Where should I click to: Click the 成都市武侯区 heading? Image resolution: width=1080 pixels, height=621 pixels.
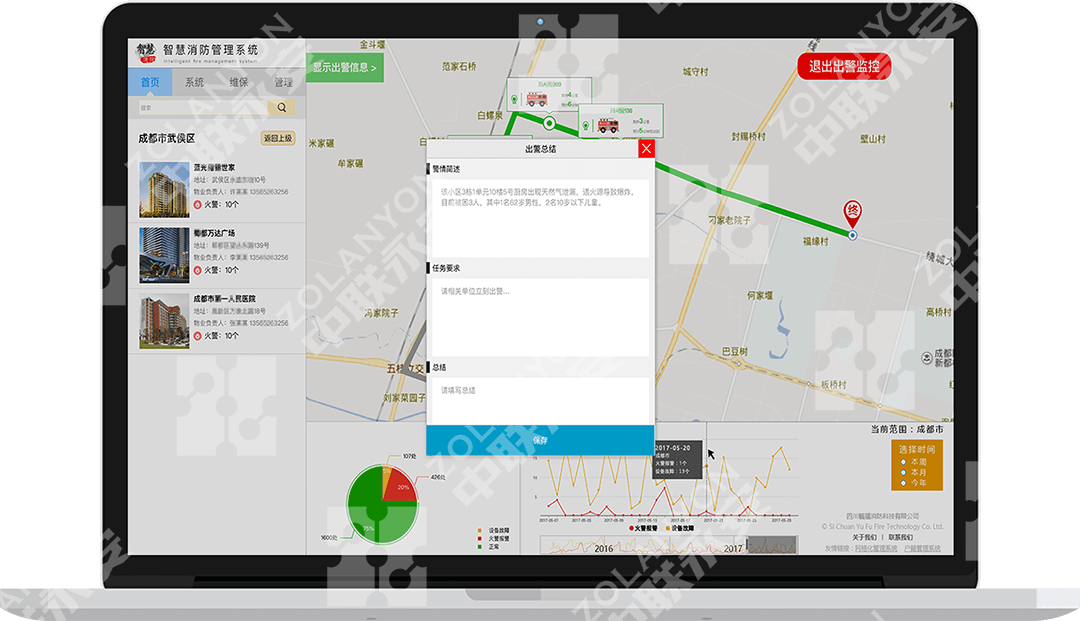tap(167, 138)
